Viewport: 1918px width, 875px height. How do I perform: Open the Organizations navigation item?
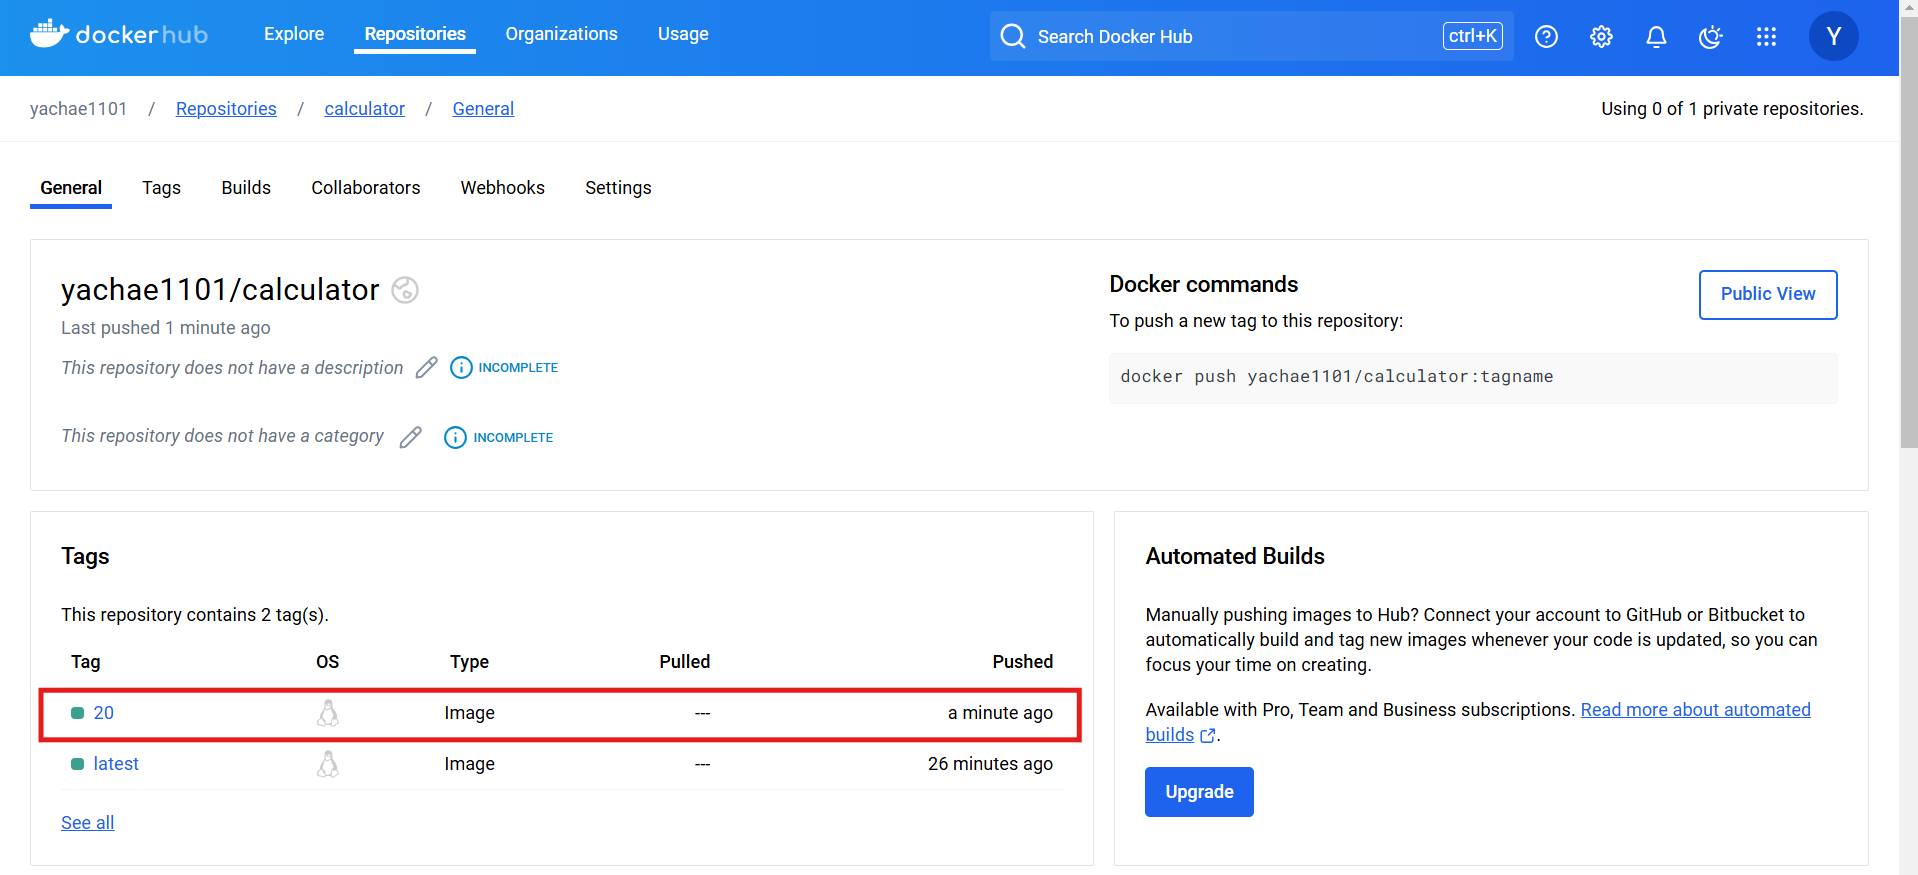[561, 34]
